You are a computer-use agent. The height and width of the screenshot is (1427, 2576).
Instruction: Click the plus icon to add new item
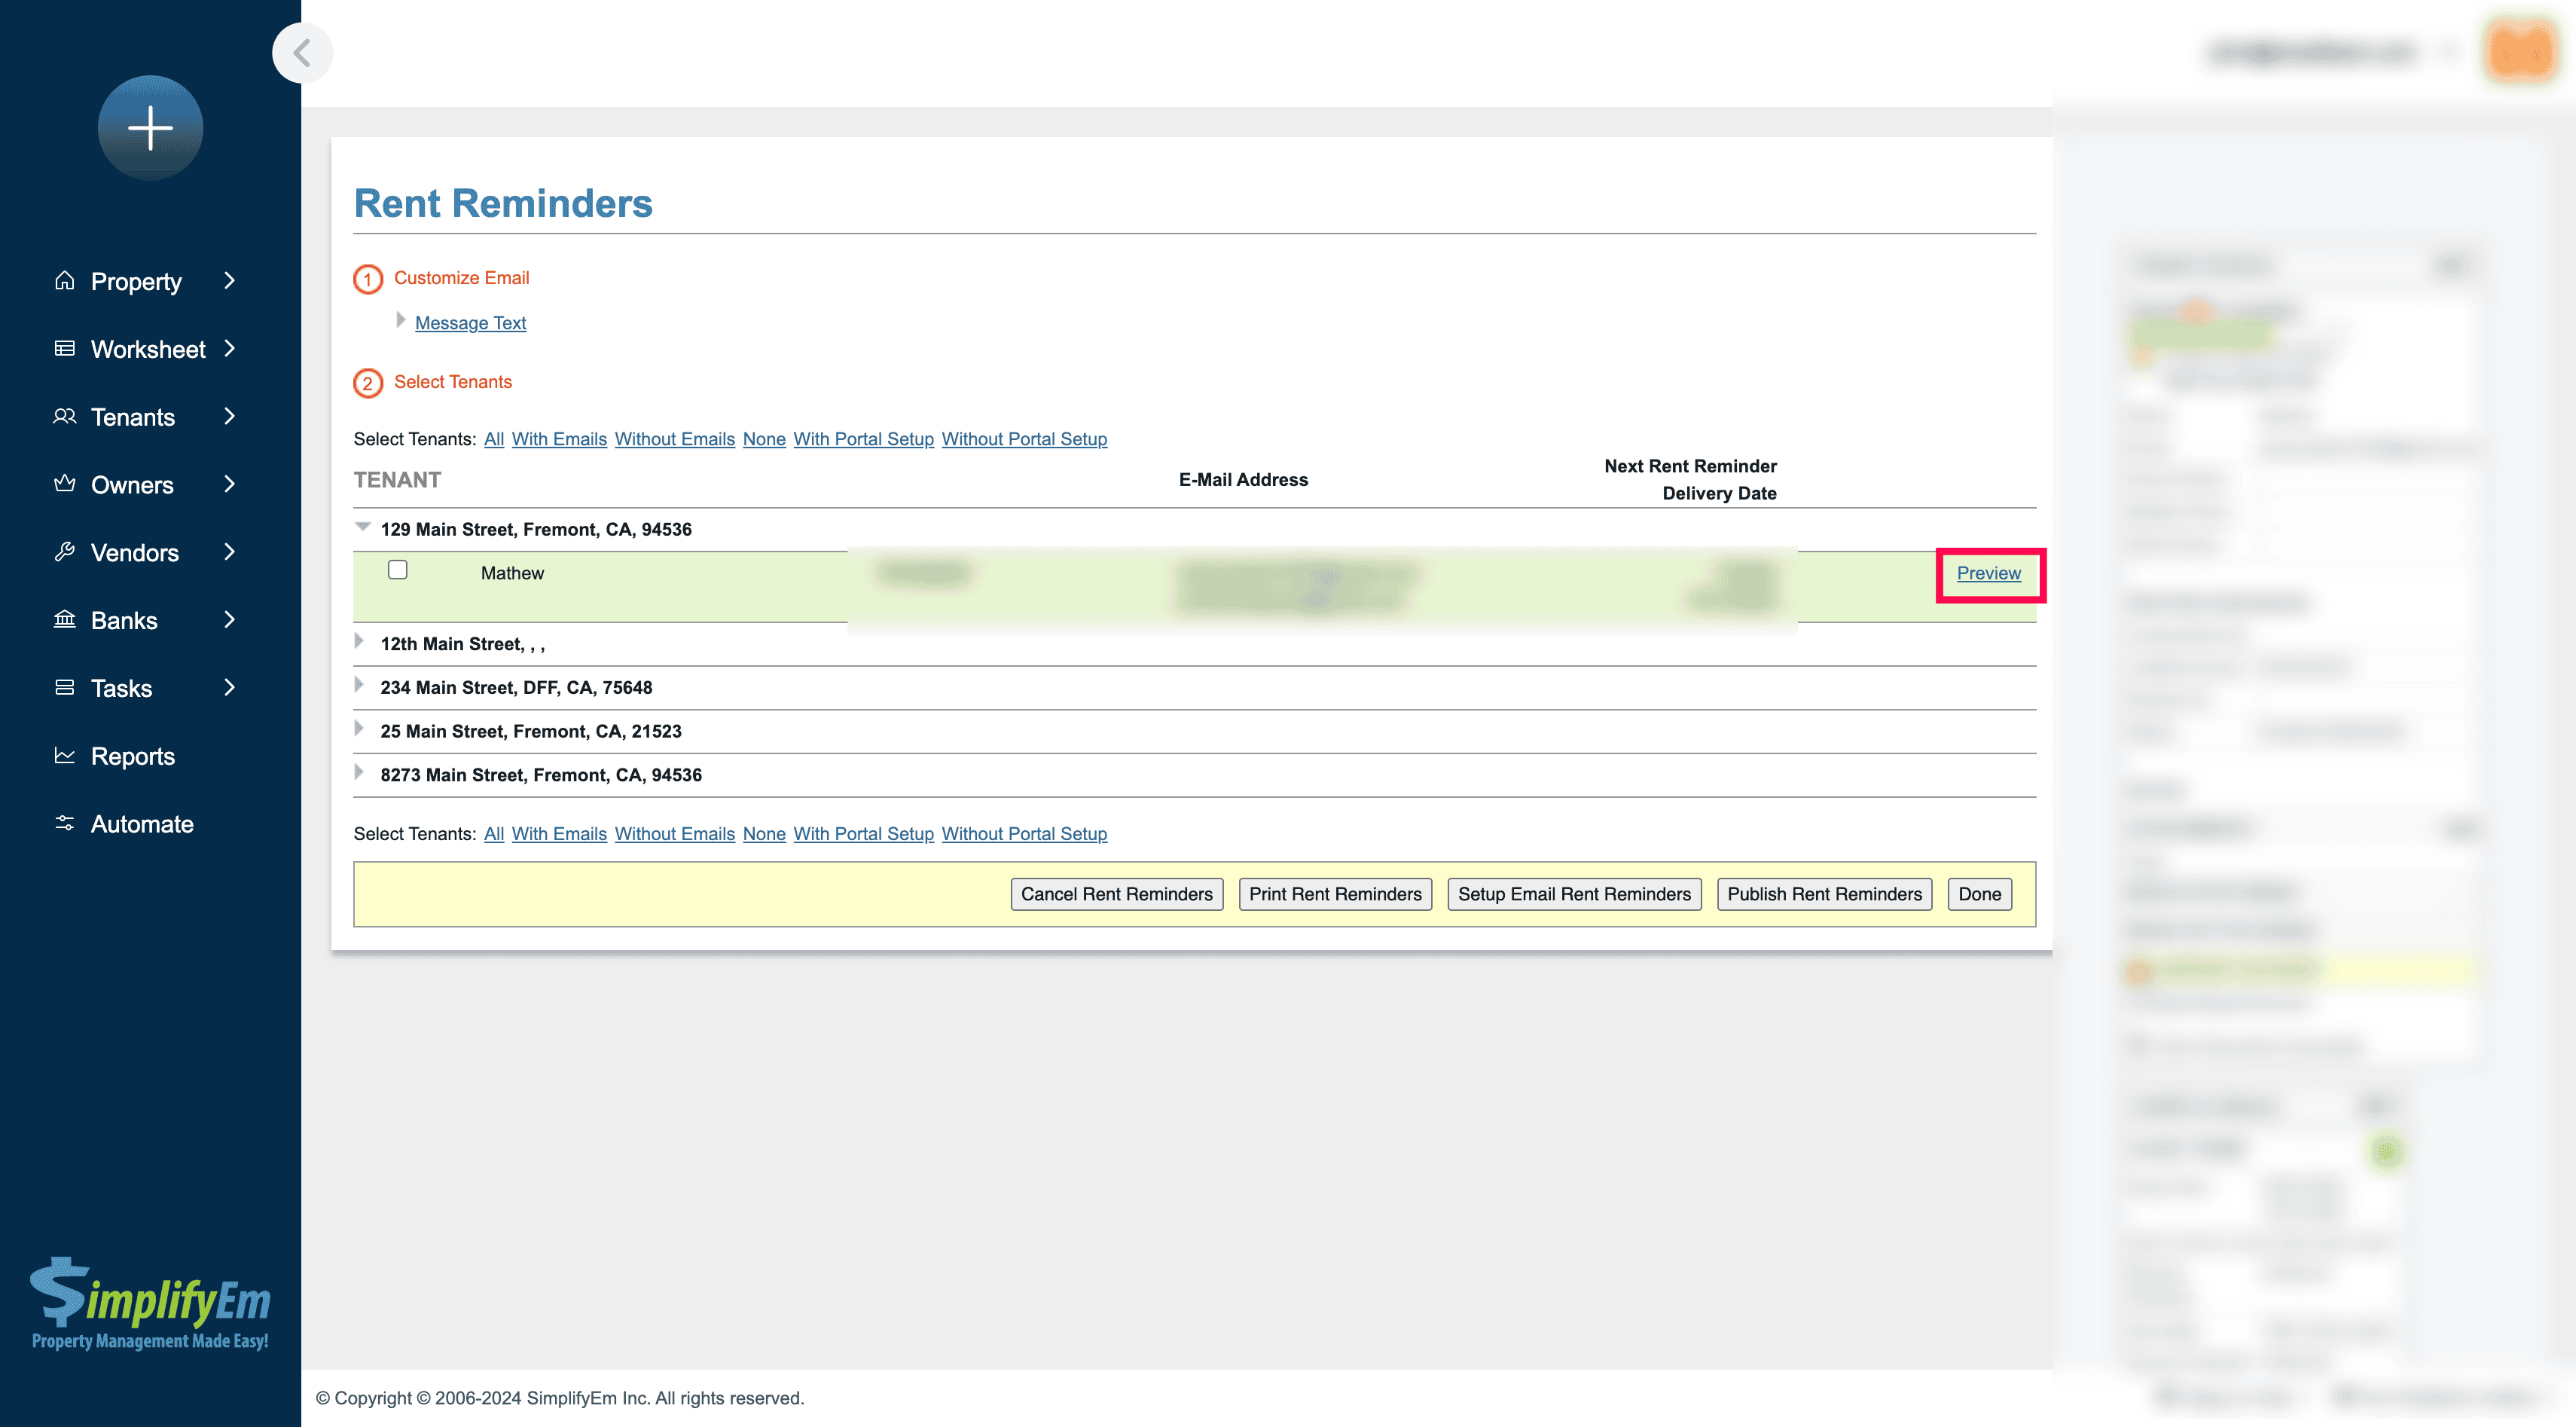tap(148, 125)
